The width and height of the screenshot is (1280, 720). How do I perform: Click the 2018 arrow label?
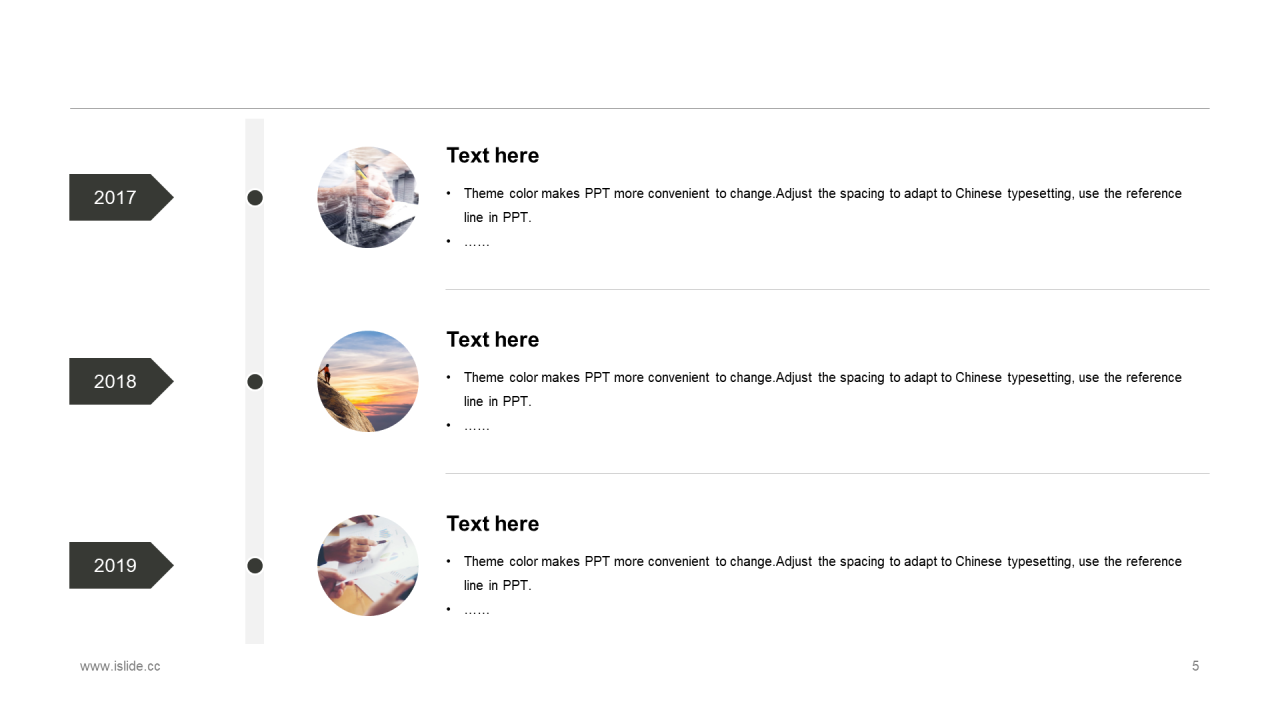[x=121, y=381]
